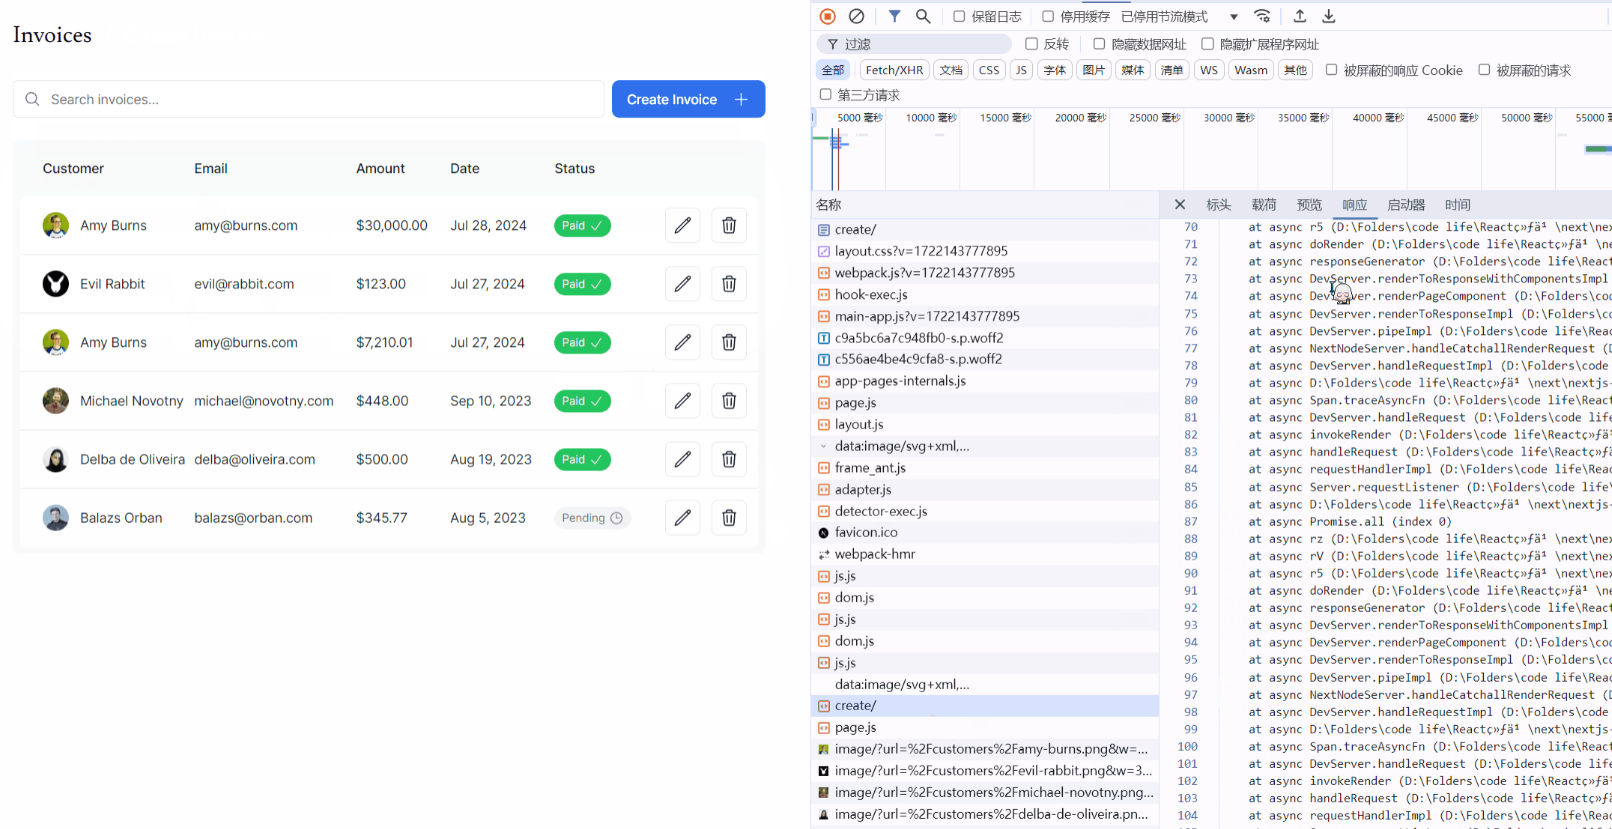Screen dimensions: 1612x829
Task: Select the main-app.js request
Action: [x=985, y=316]
